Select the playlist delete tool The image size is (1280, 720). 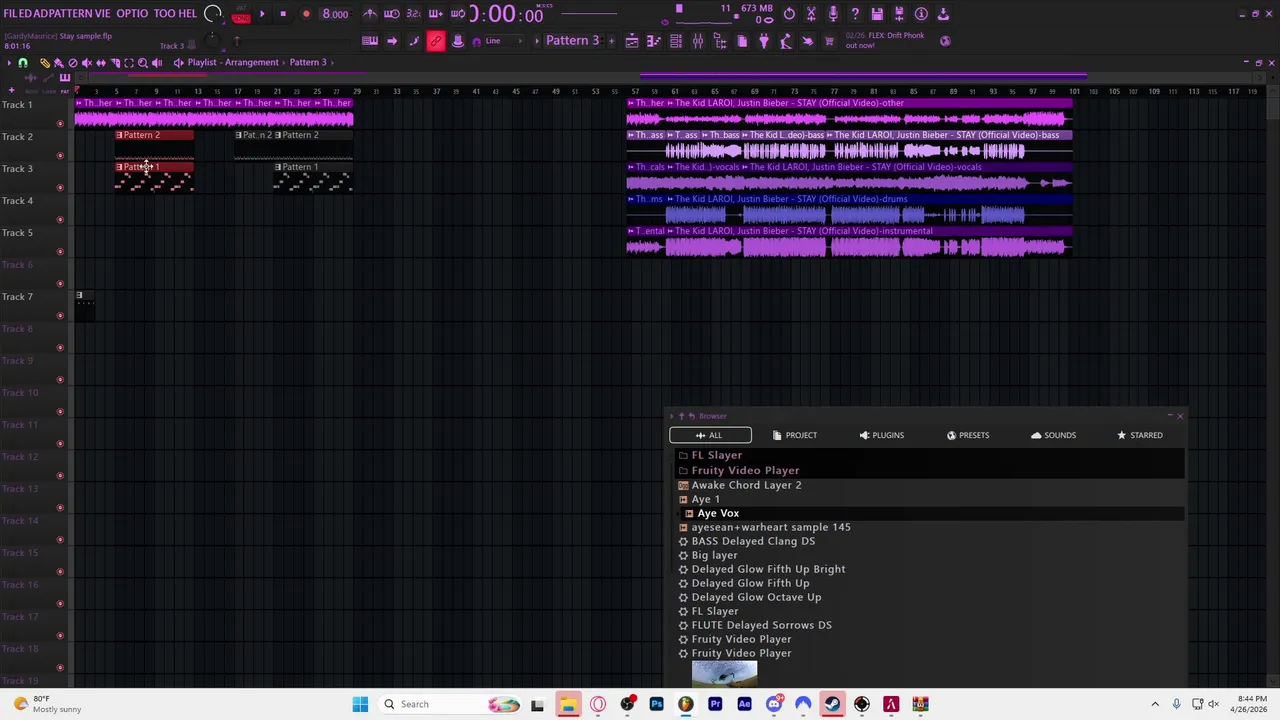(73, 63)
